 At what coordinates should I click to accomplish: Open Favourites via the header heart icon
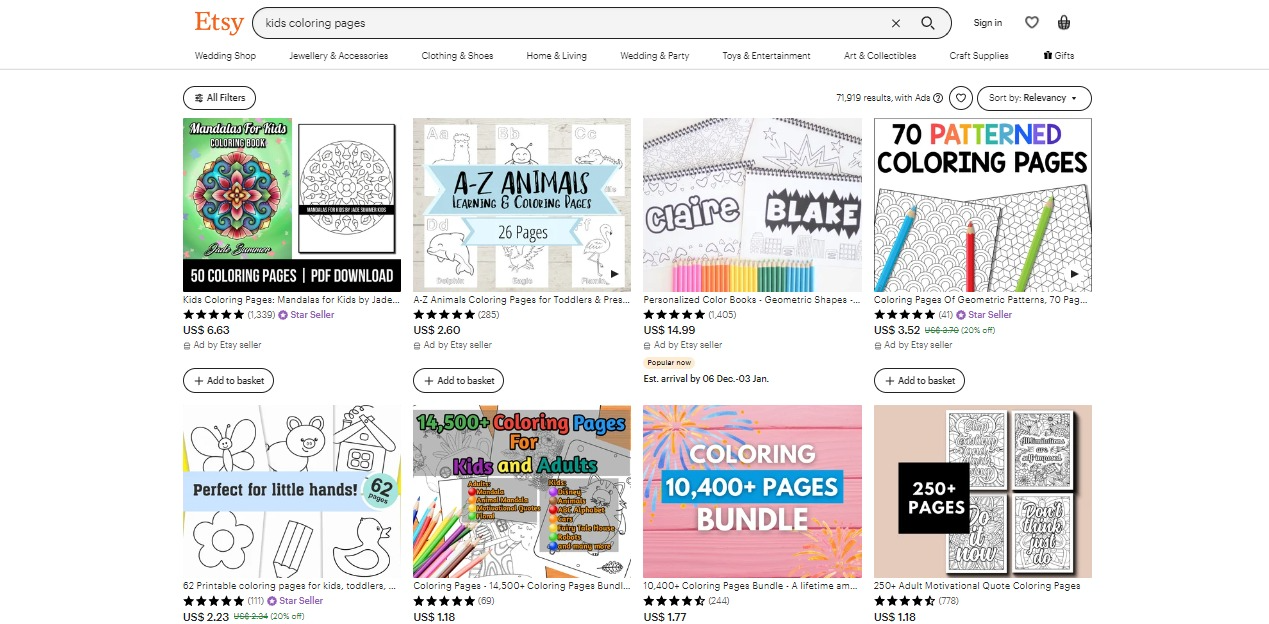[1032, 23]
